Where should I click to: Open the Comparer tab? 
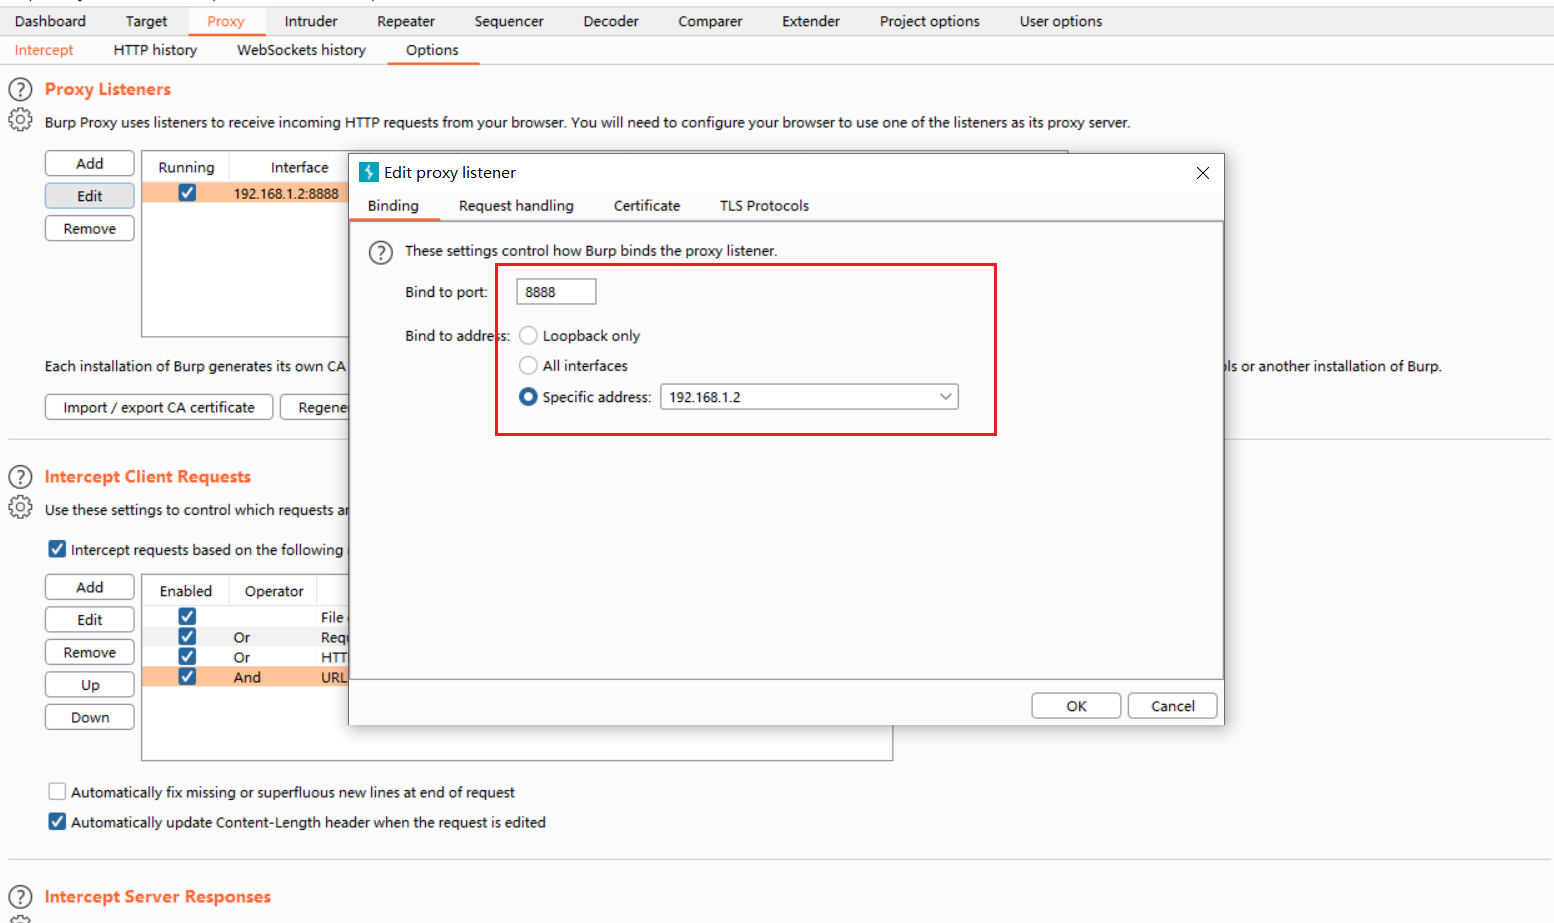[710, 21]
